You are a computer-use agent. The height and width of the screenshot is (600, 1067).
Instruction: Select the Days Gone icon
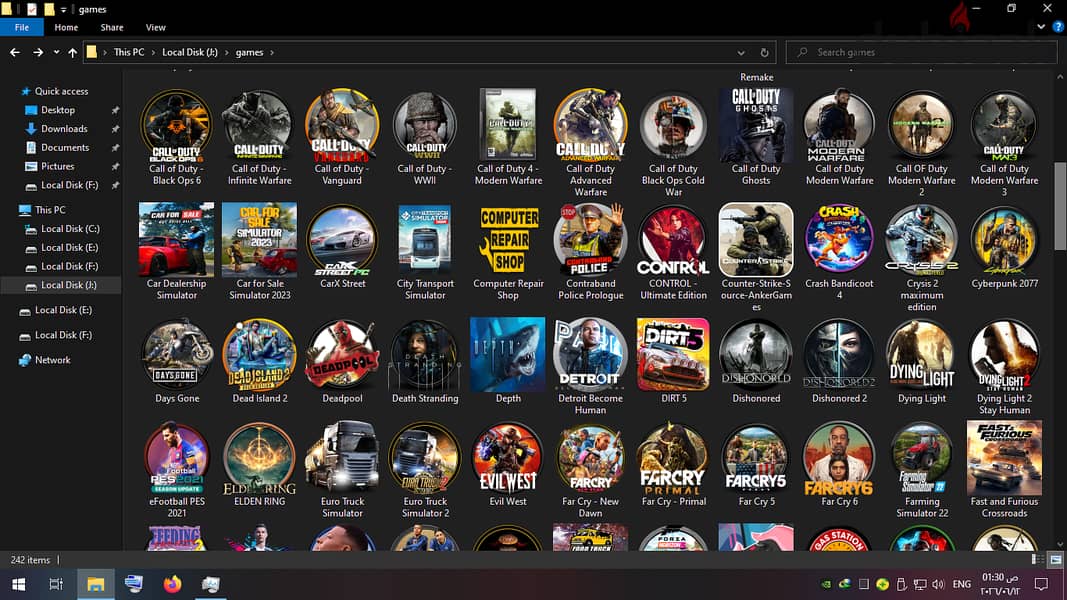pyautogui.click(x=176, y=354)
